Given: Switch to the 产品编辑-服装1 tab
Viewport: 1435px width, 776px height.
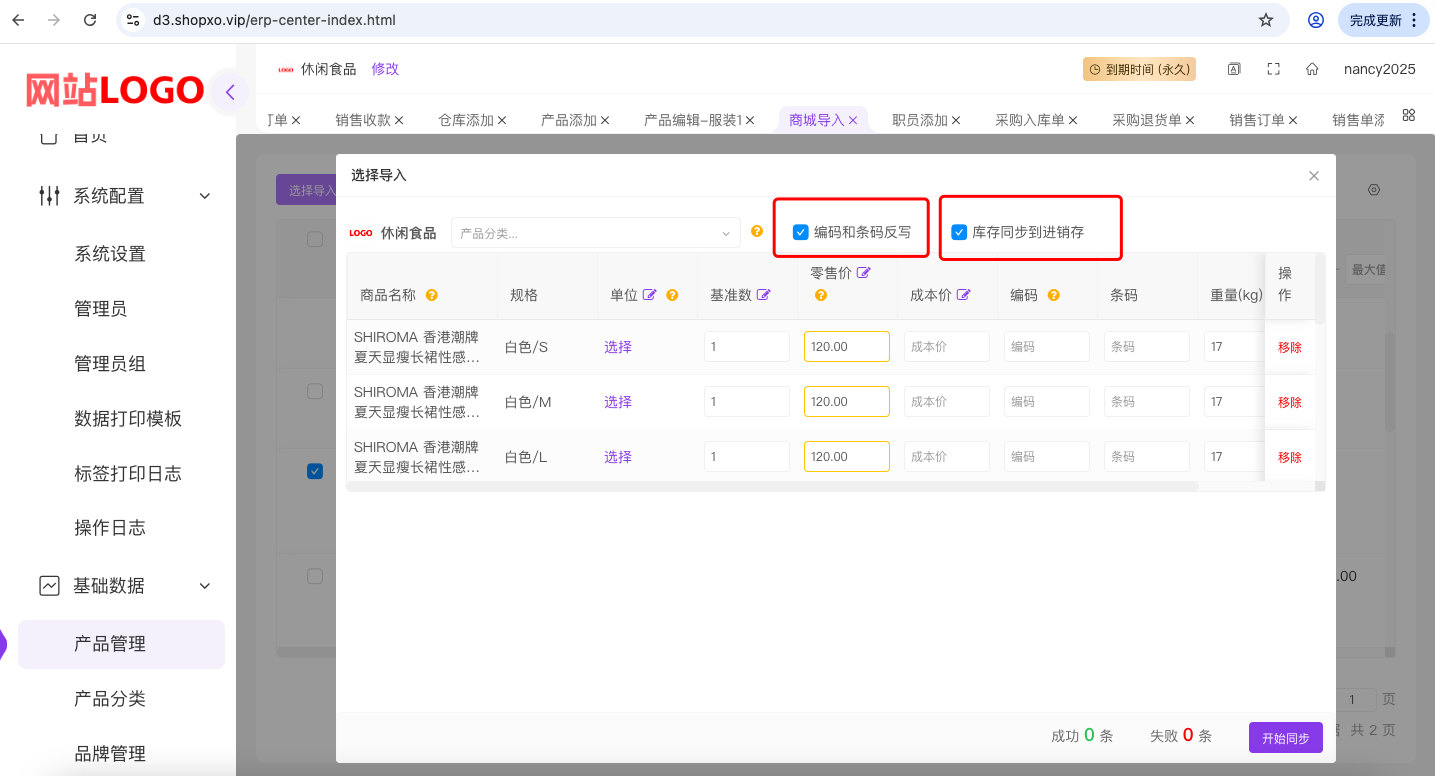Looking at the screenshot, I should pos(693,120).
